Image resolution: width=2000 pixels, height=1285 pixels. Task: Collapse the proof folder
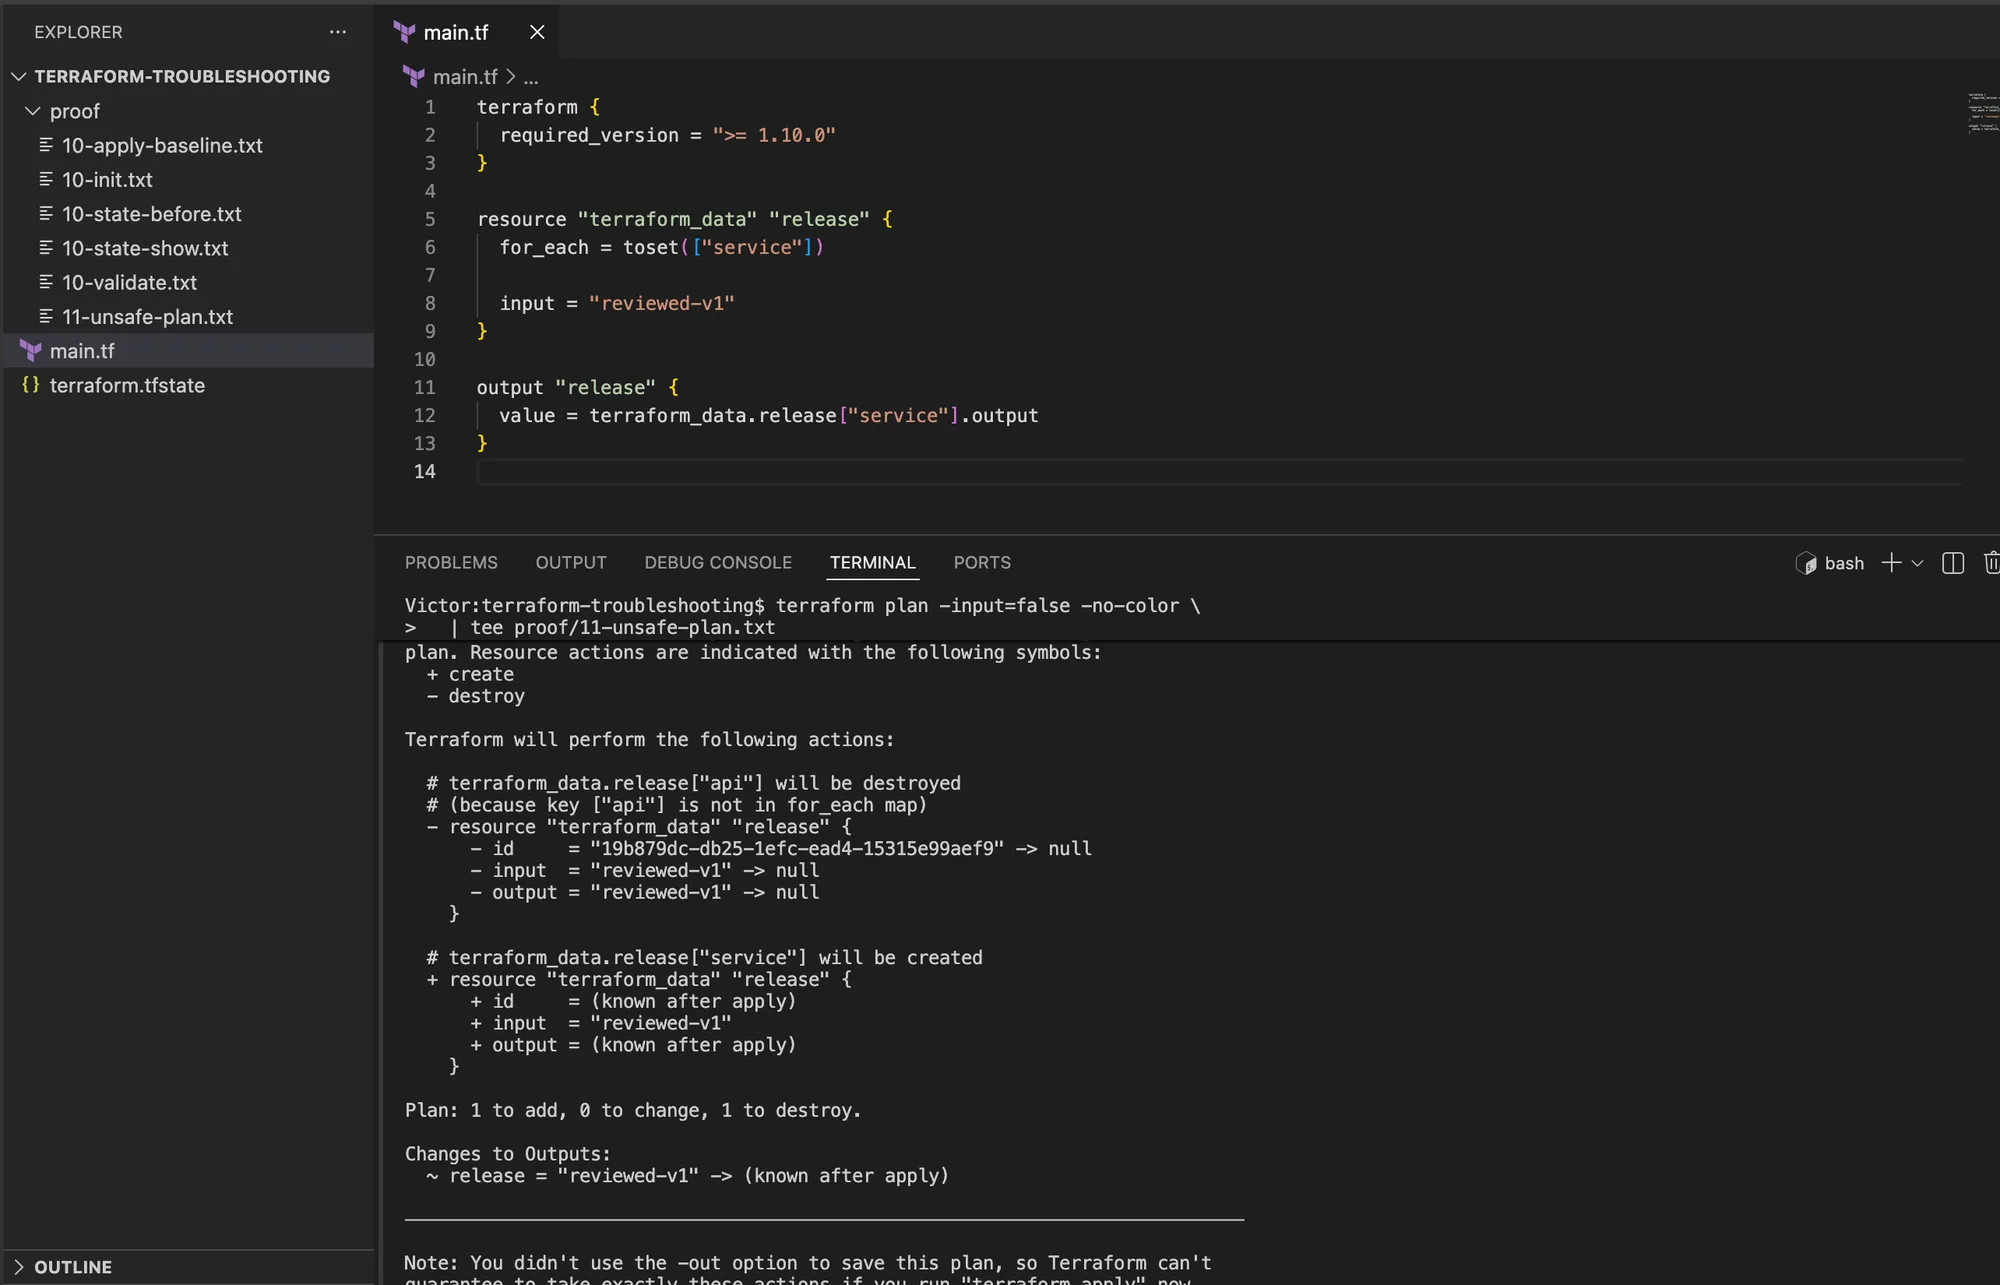(x=75, y=111)
